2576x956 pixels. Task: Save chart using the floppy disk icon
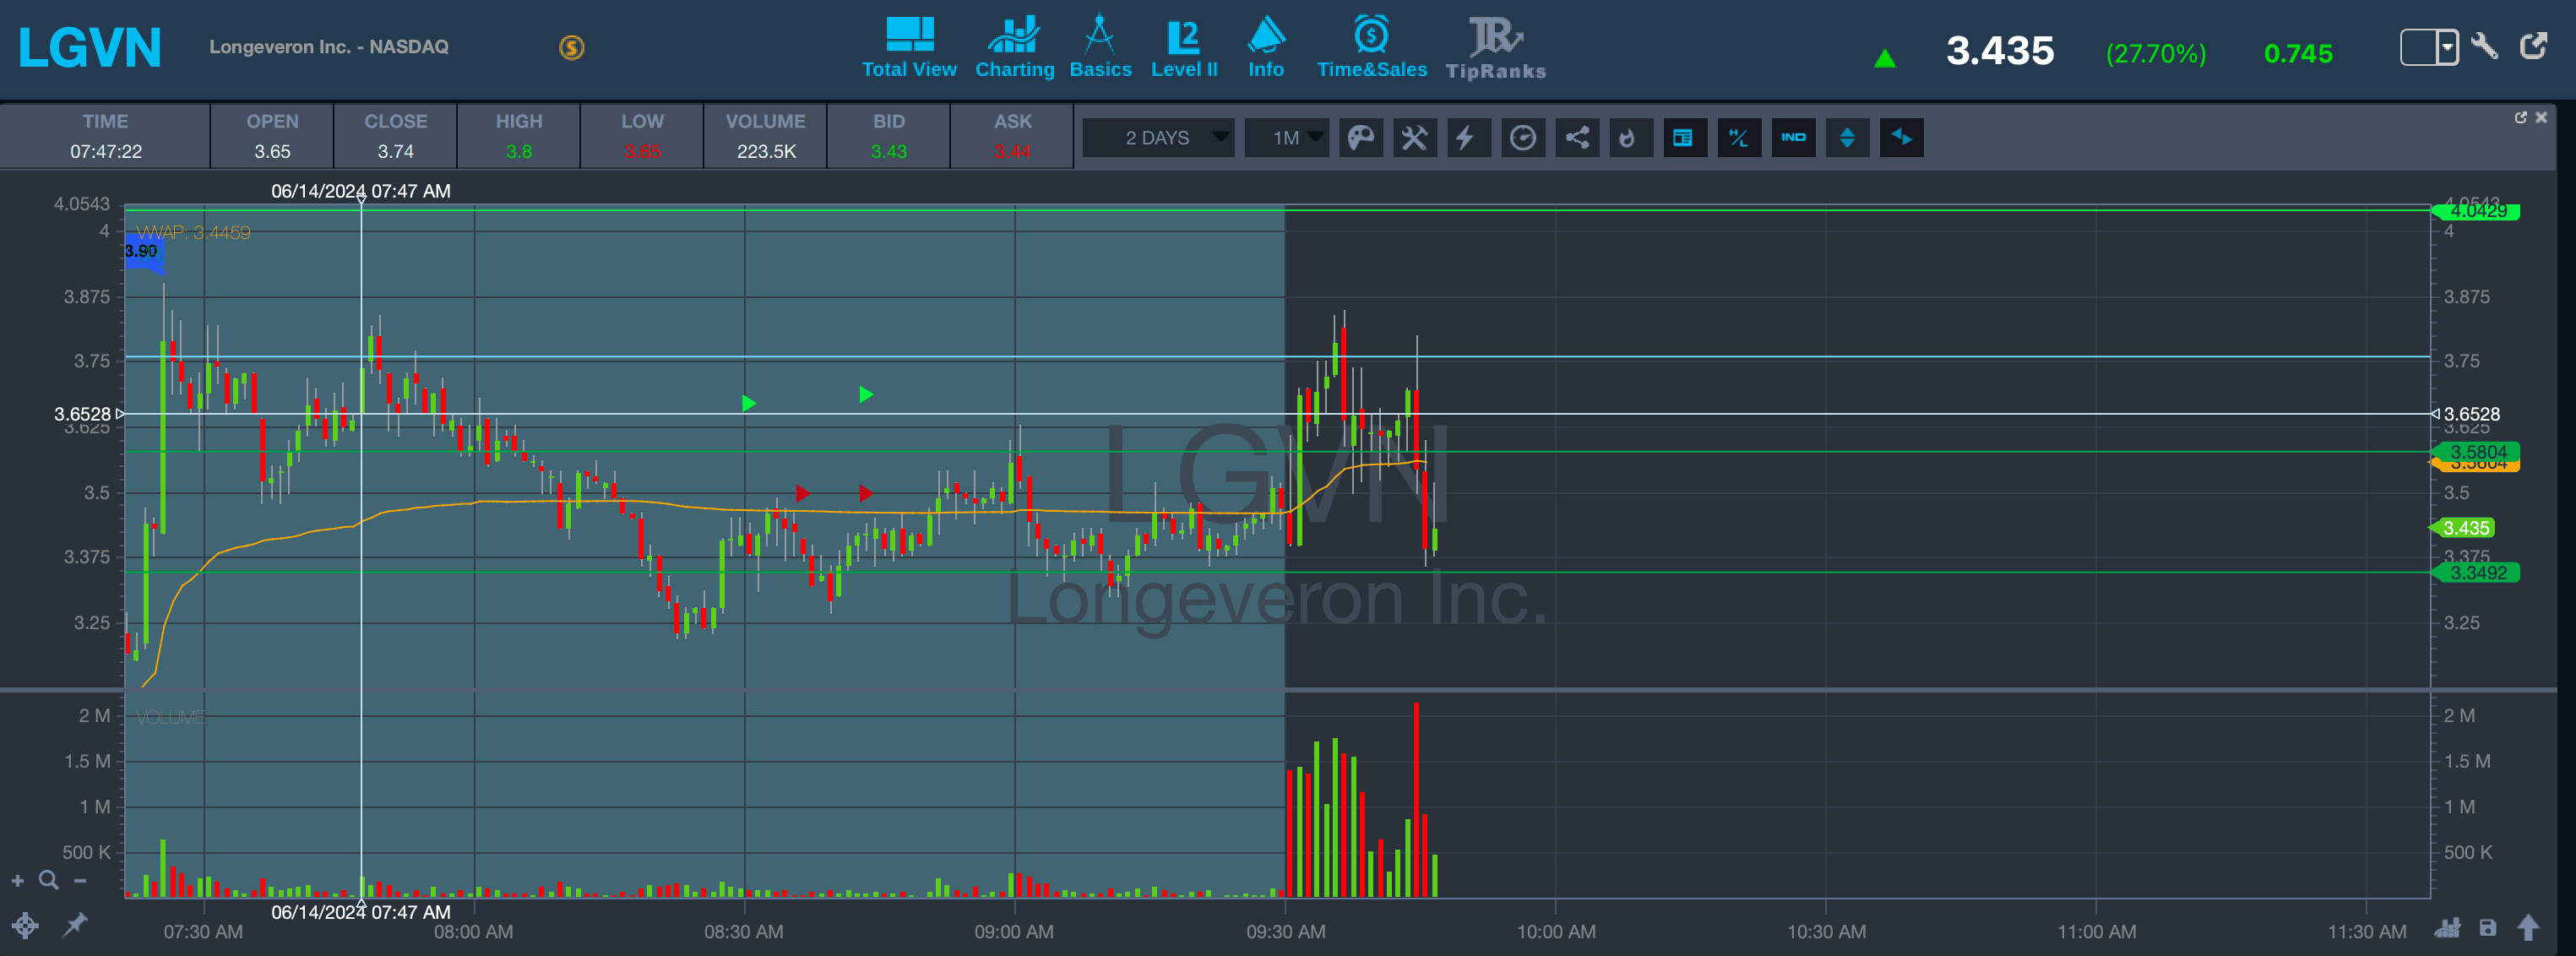tap(2487, 929)
